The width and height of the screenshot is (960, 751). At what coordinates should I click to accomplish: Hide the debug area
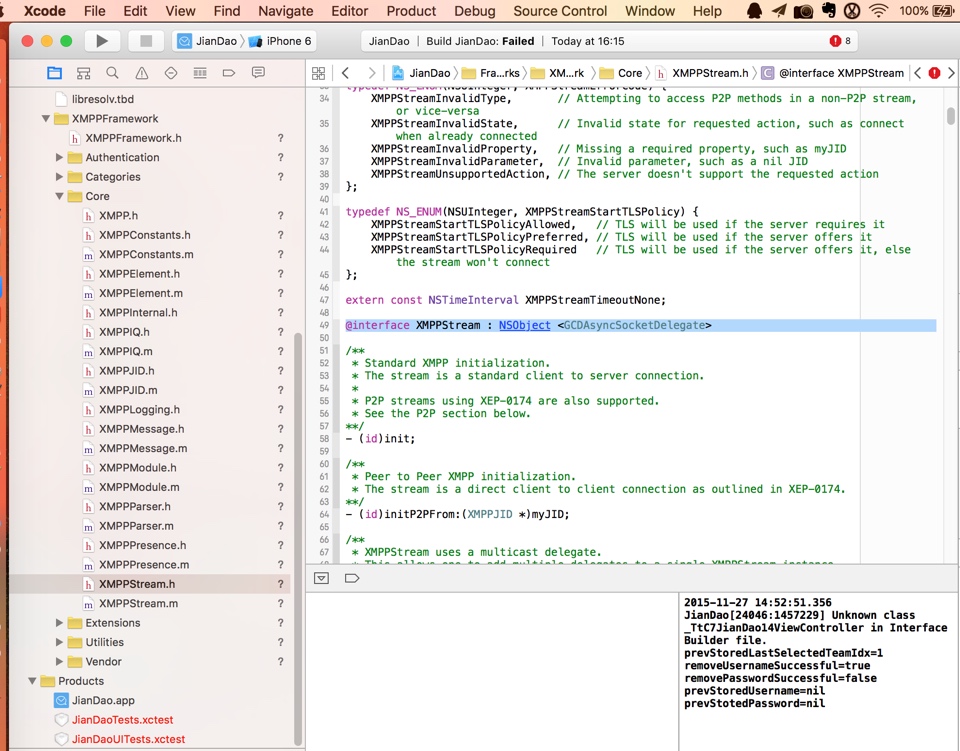(321, 578)
